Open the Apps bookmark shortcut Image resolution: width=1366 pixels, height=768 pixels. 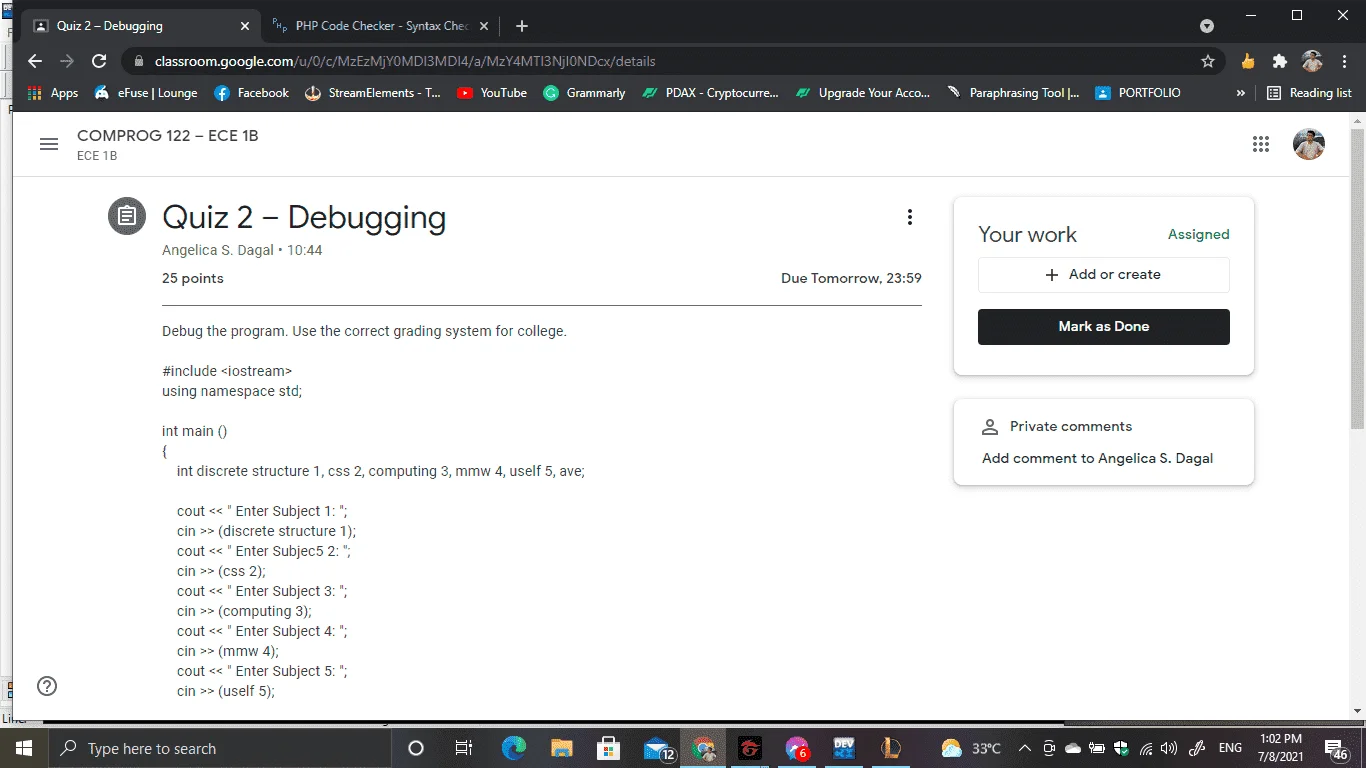pyautogui.click(x=53, y=93)
